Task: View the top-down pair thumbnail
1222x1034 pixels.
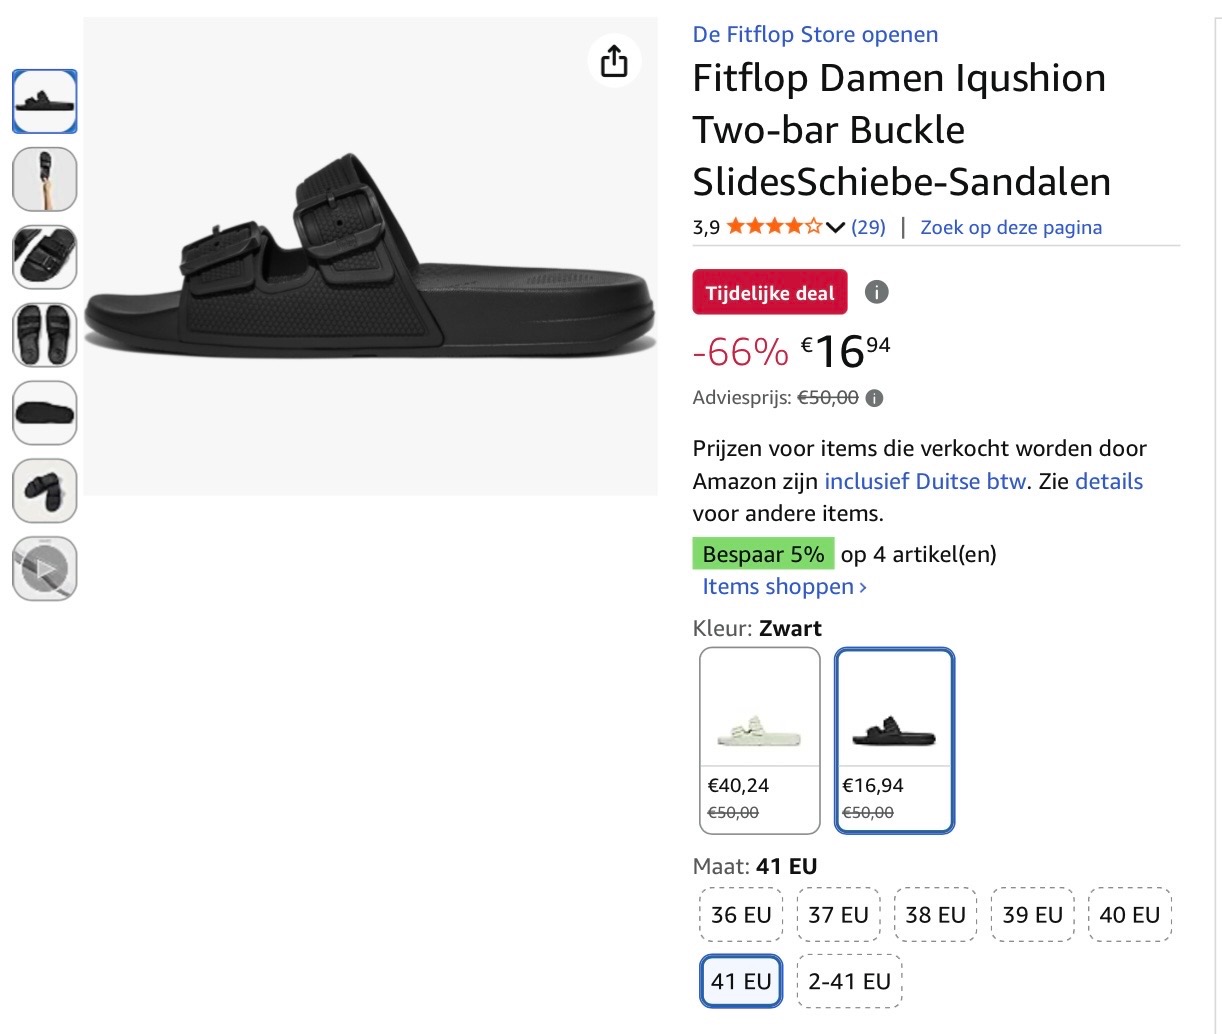Action: 45,335
